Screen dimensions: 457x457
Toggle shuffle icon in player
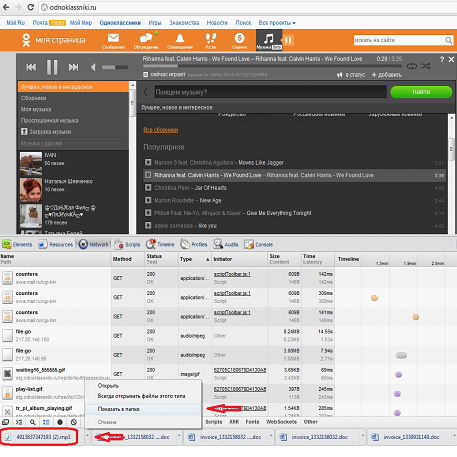pyautogui.click(x=426, y=66)
